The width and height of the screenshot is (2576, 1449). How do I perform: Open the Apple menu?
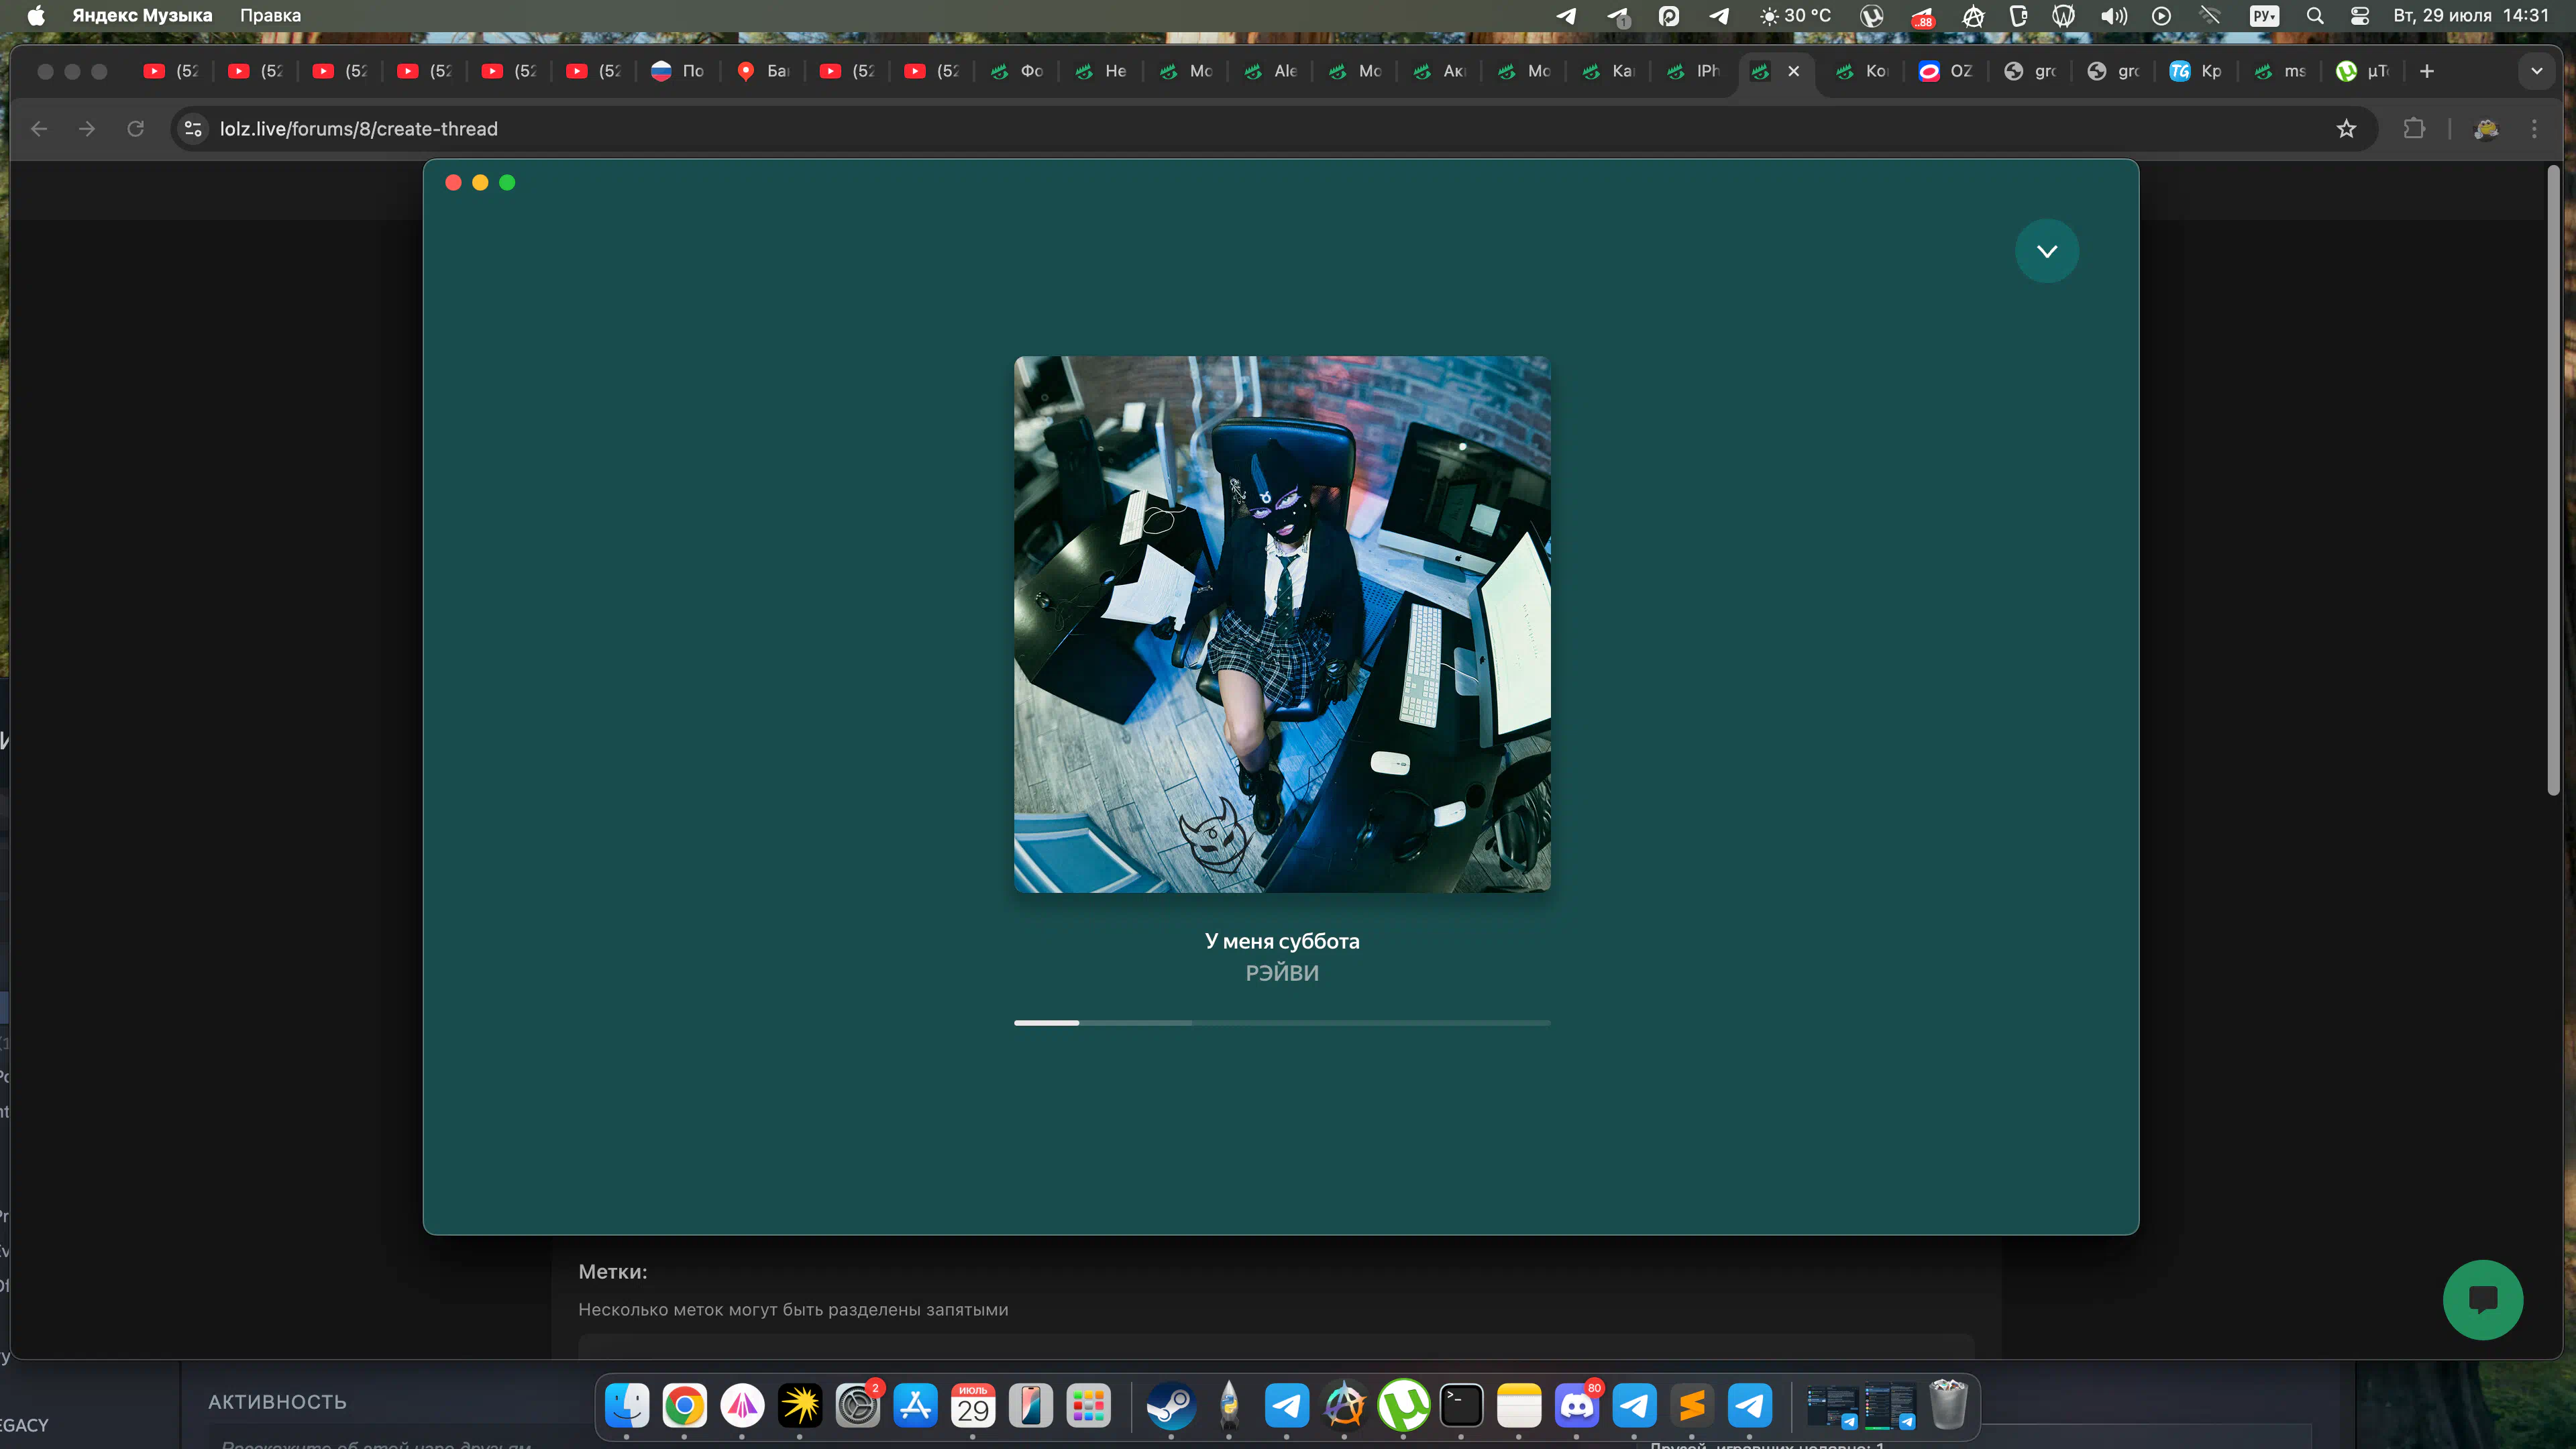36,15
